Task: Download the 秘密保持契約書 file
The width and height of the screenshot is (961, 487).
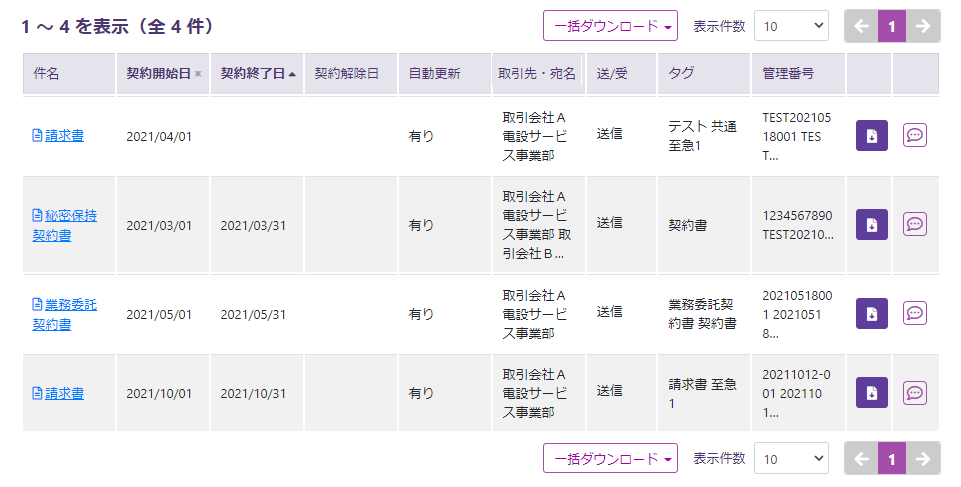Action: (x=872, y=224)
